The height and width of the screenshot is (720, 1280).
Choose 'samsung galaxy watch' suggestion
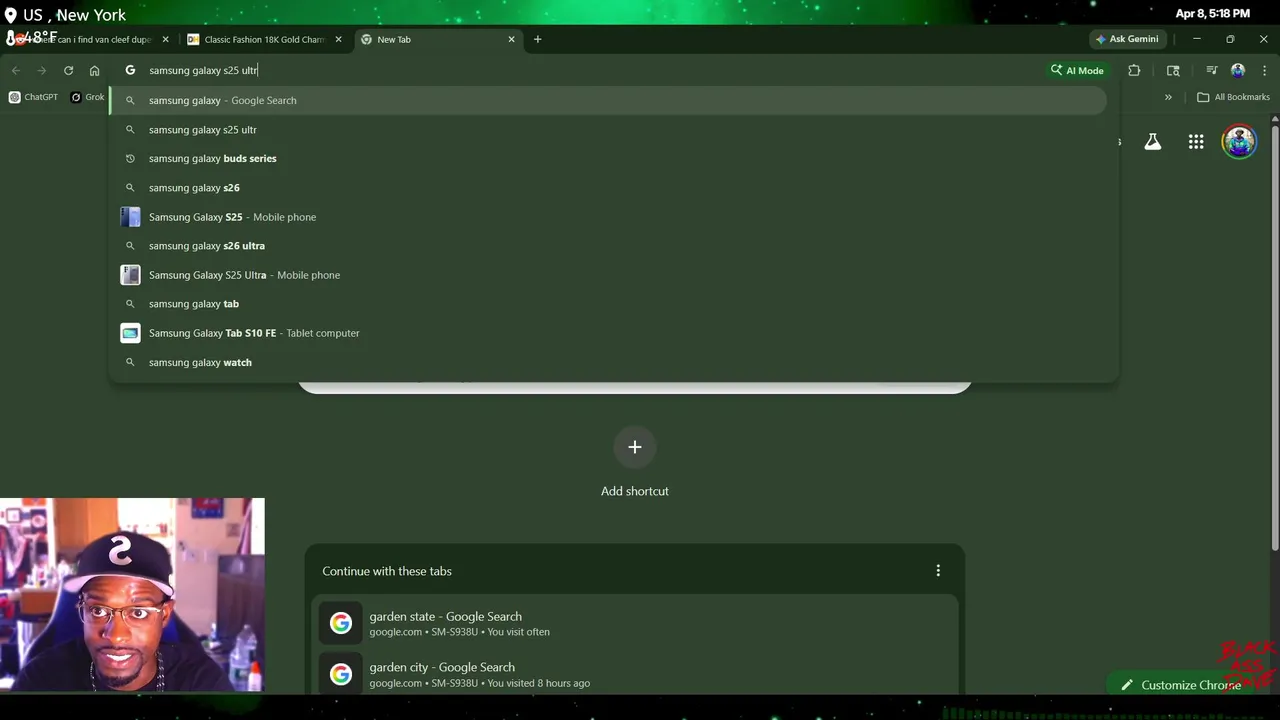click(x=608, y=362)
